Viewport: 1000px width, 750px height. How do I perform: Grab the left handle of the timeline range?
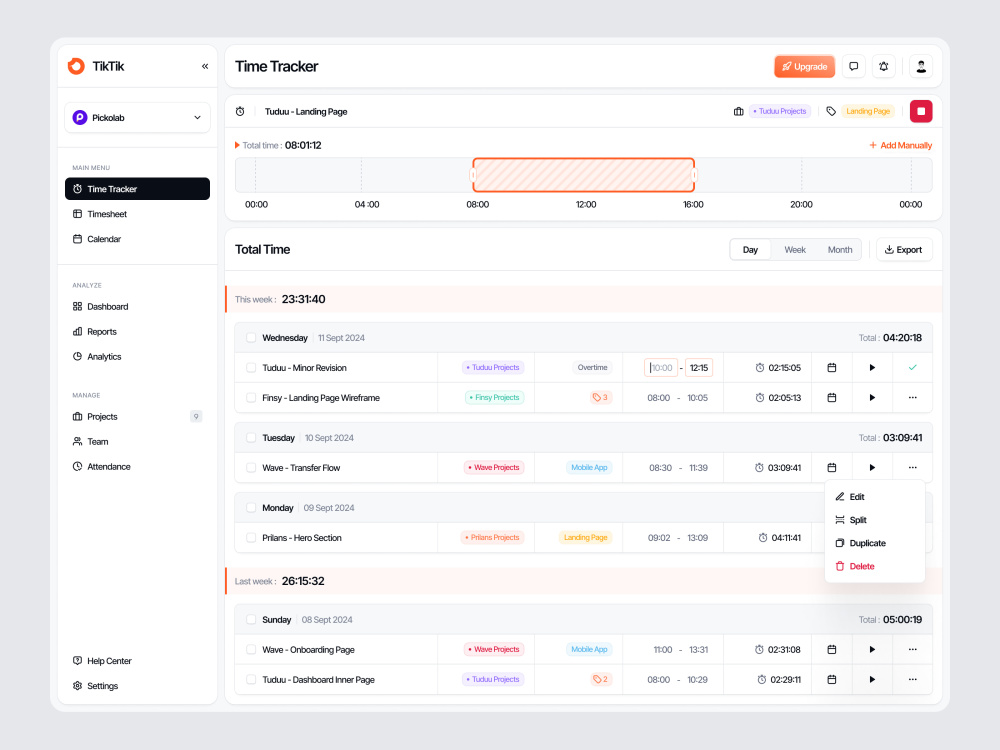(x=473, y=175)
